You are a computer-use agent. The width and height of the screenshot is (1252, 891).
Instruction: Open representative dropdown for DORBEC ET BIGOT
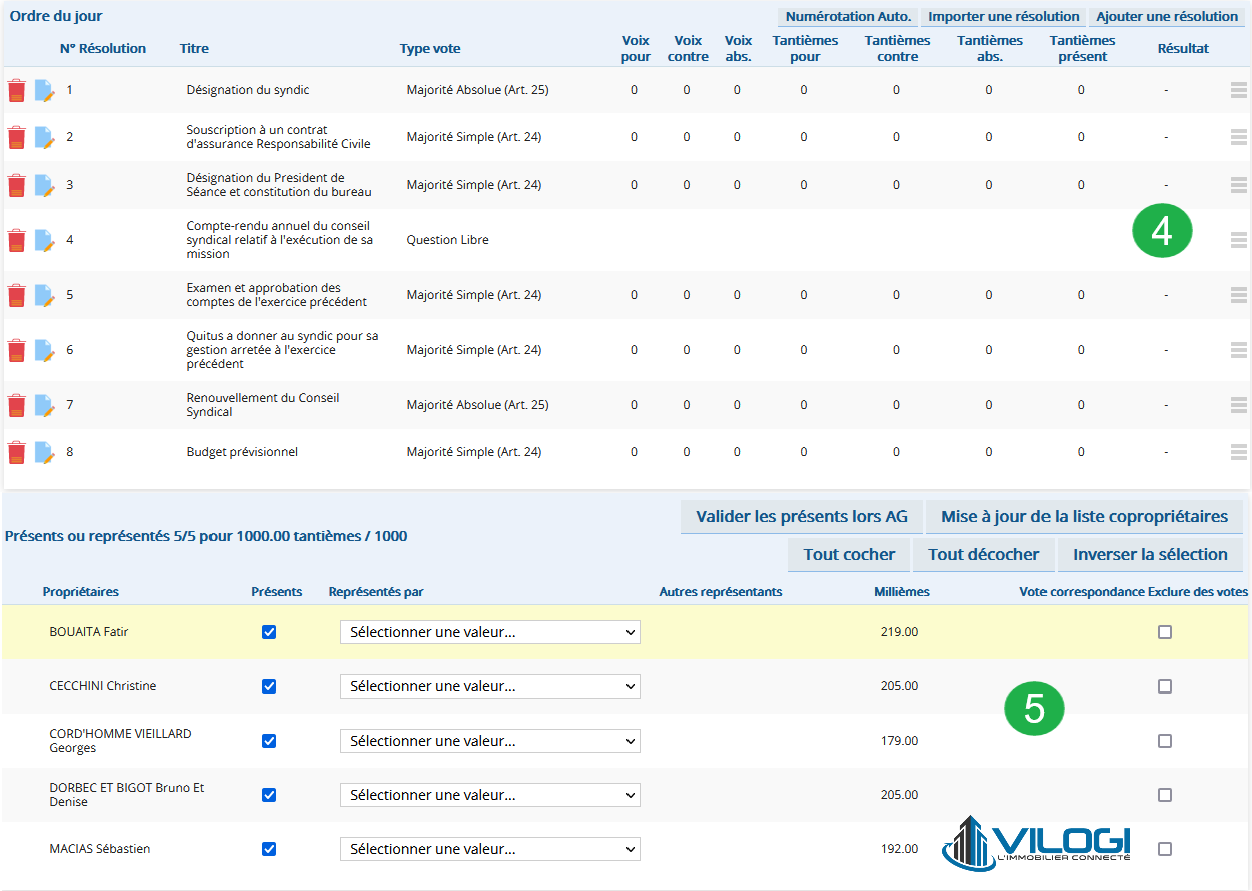tap(490, 795)
